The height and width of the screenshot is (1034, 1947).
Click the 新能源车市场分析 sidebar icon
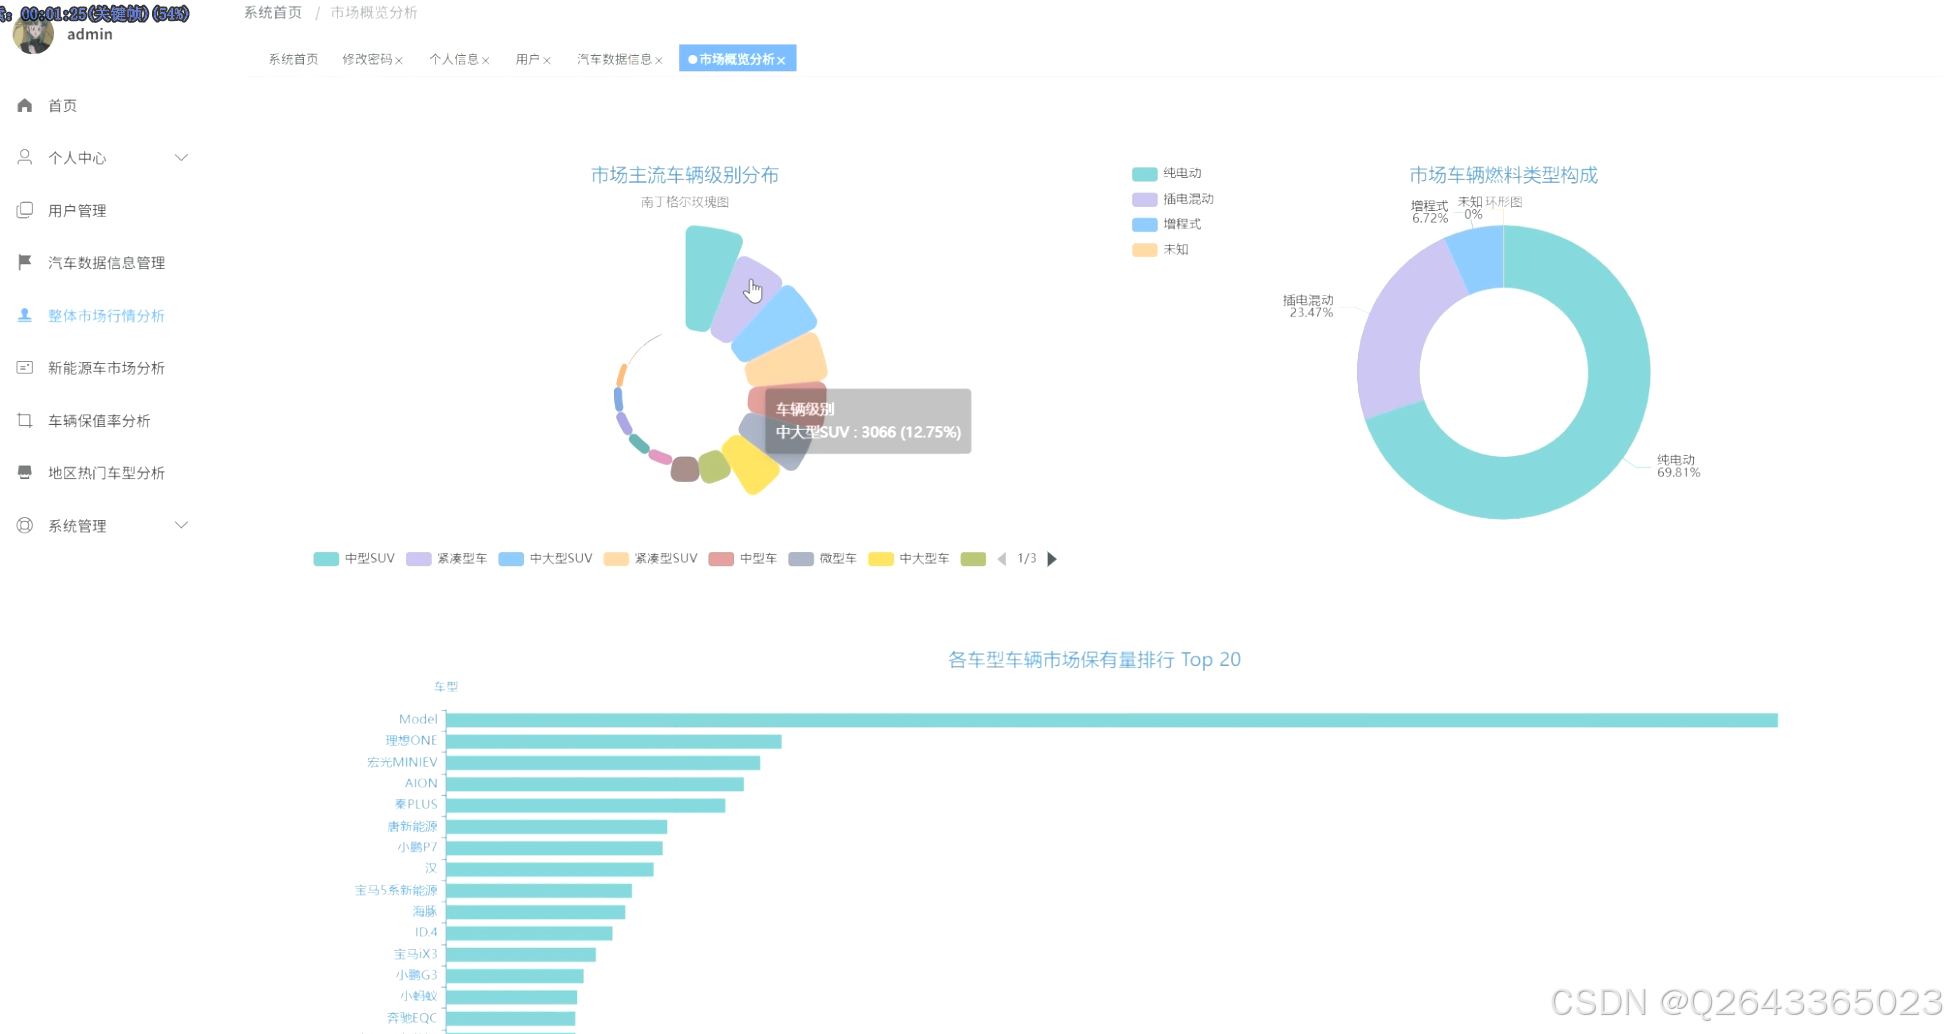point(25,367)
